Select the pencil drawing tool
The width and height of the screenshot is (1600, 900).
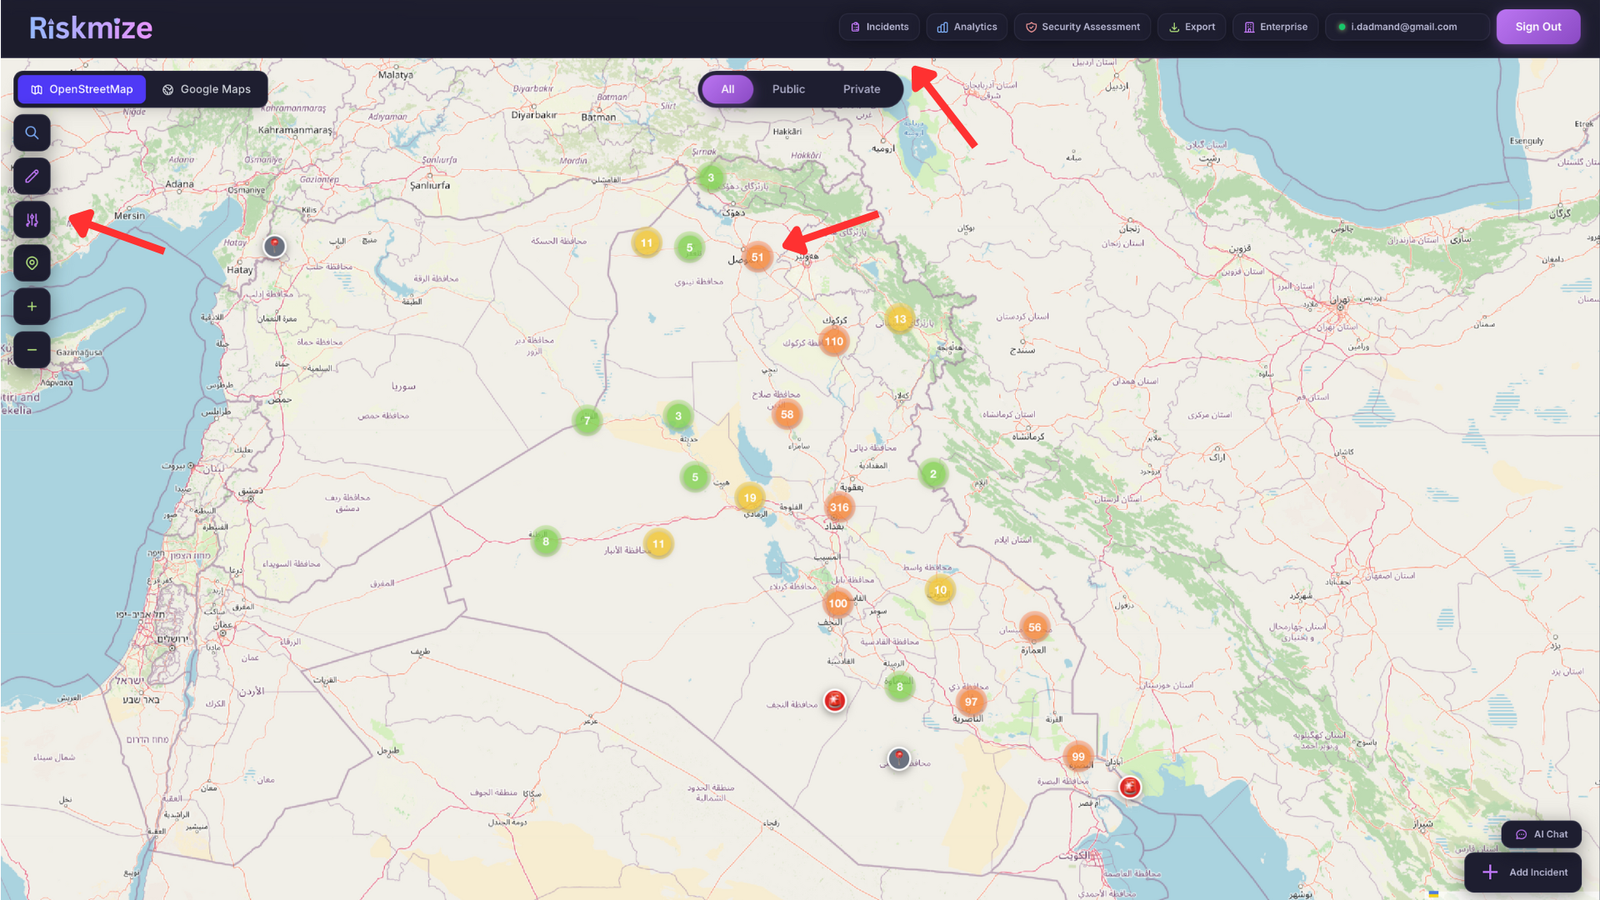[31, 176]
